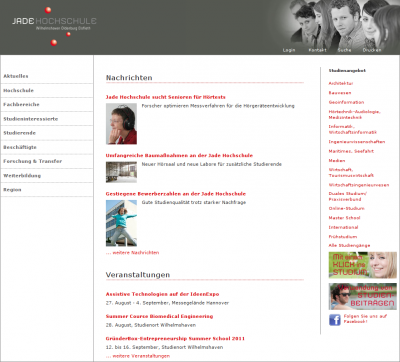Open Assistive Technologien auf der IdeenExpo event

coord(162,294)
